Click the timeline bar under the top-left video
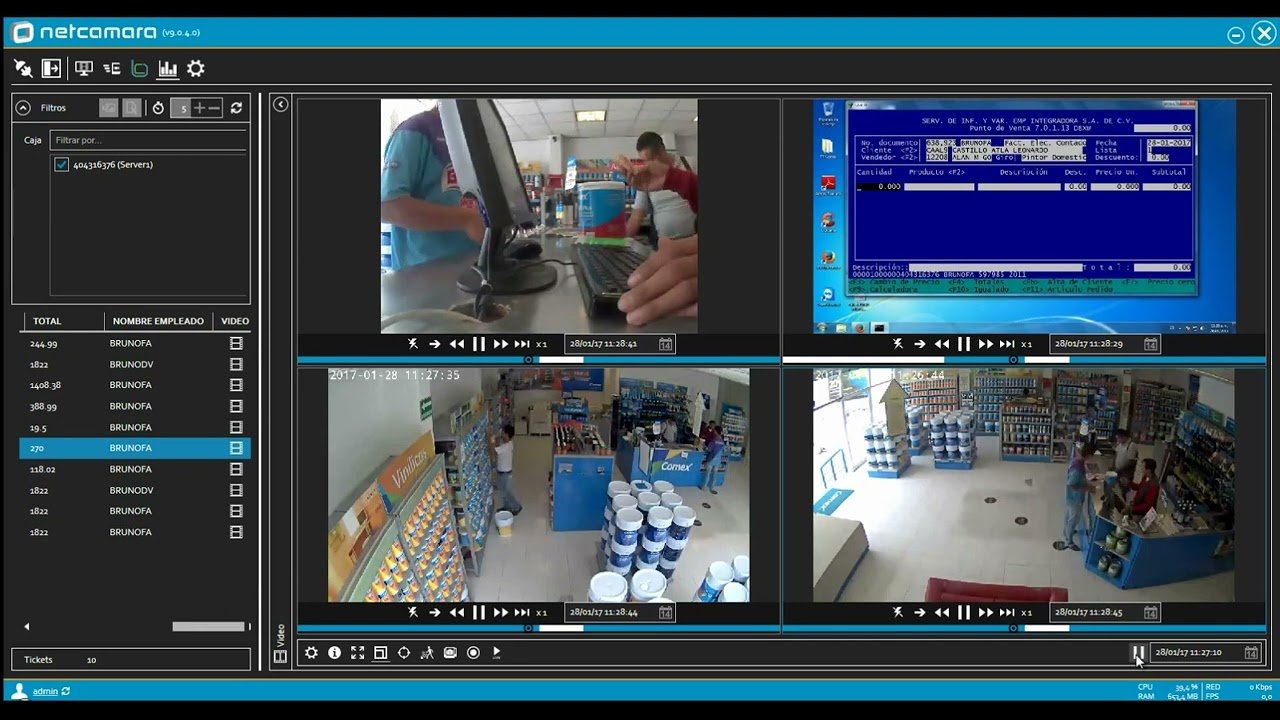Image resolution: width=1280 pixels, height=720 pixels. coord(538,360)
